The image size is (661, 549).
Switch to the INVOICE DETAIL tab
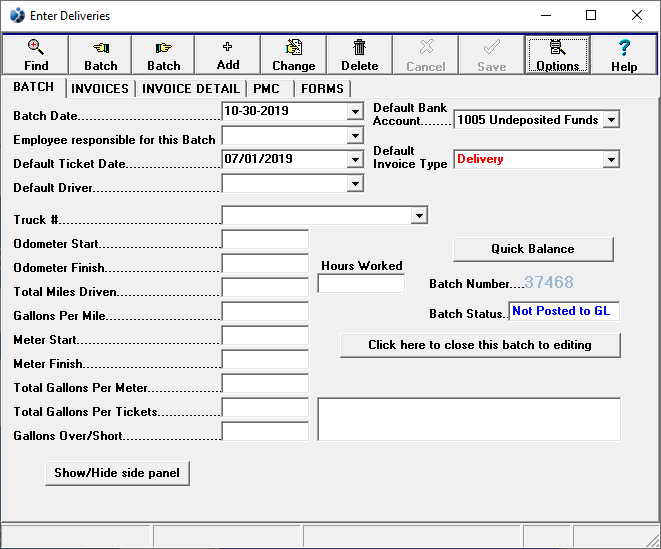[x=190, y=89]
